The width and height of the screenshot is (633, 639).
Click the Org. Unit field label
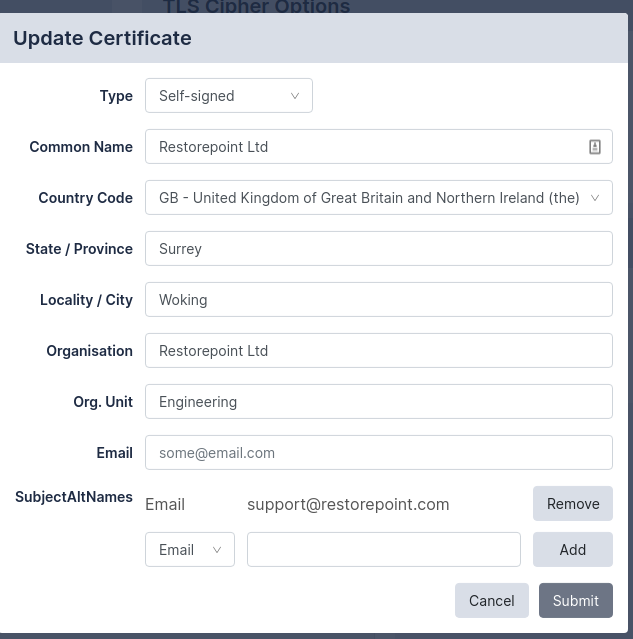click(x=102, y=402)
